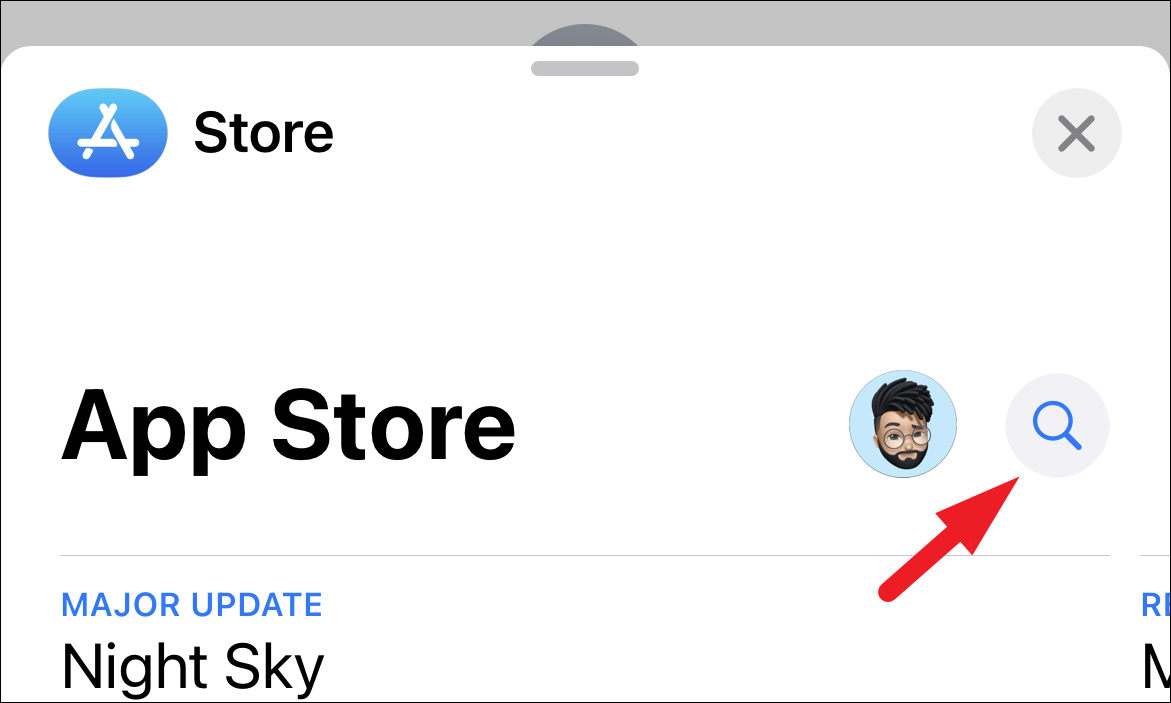Viewport: 1171px width, 703px height.
Task: Click the Store label beside the logo
Action: 264,133
